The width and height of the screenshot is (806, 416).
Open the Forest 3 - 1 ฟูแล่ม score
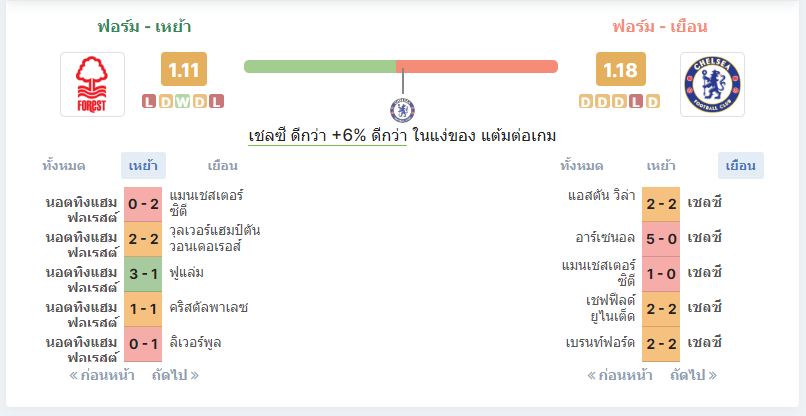tap(143, 274)
